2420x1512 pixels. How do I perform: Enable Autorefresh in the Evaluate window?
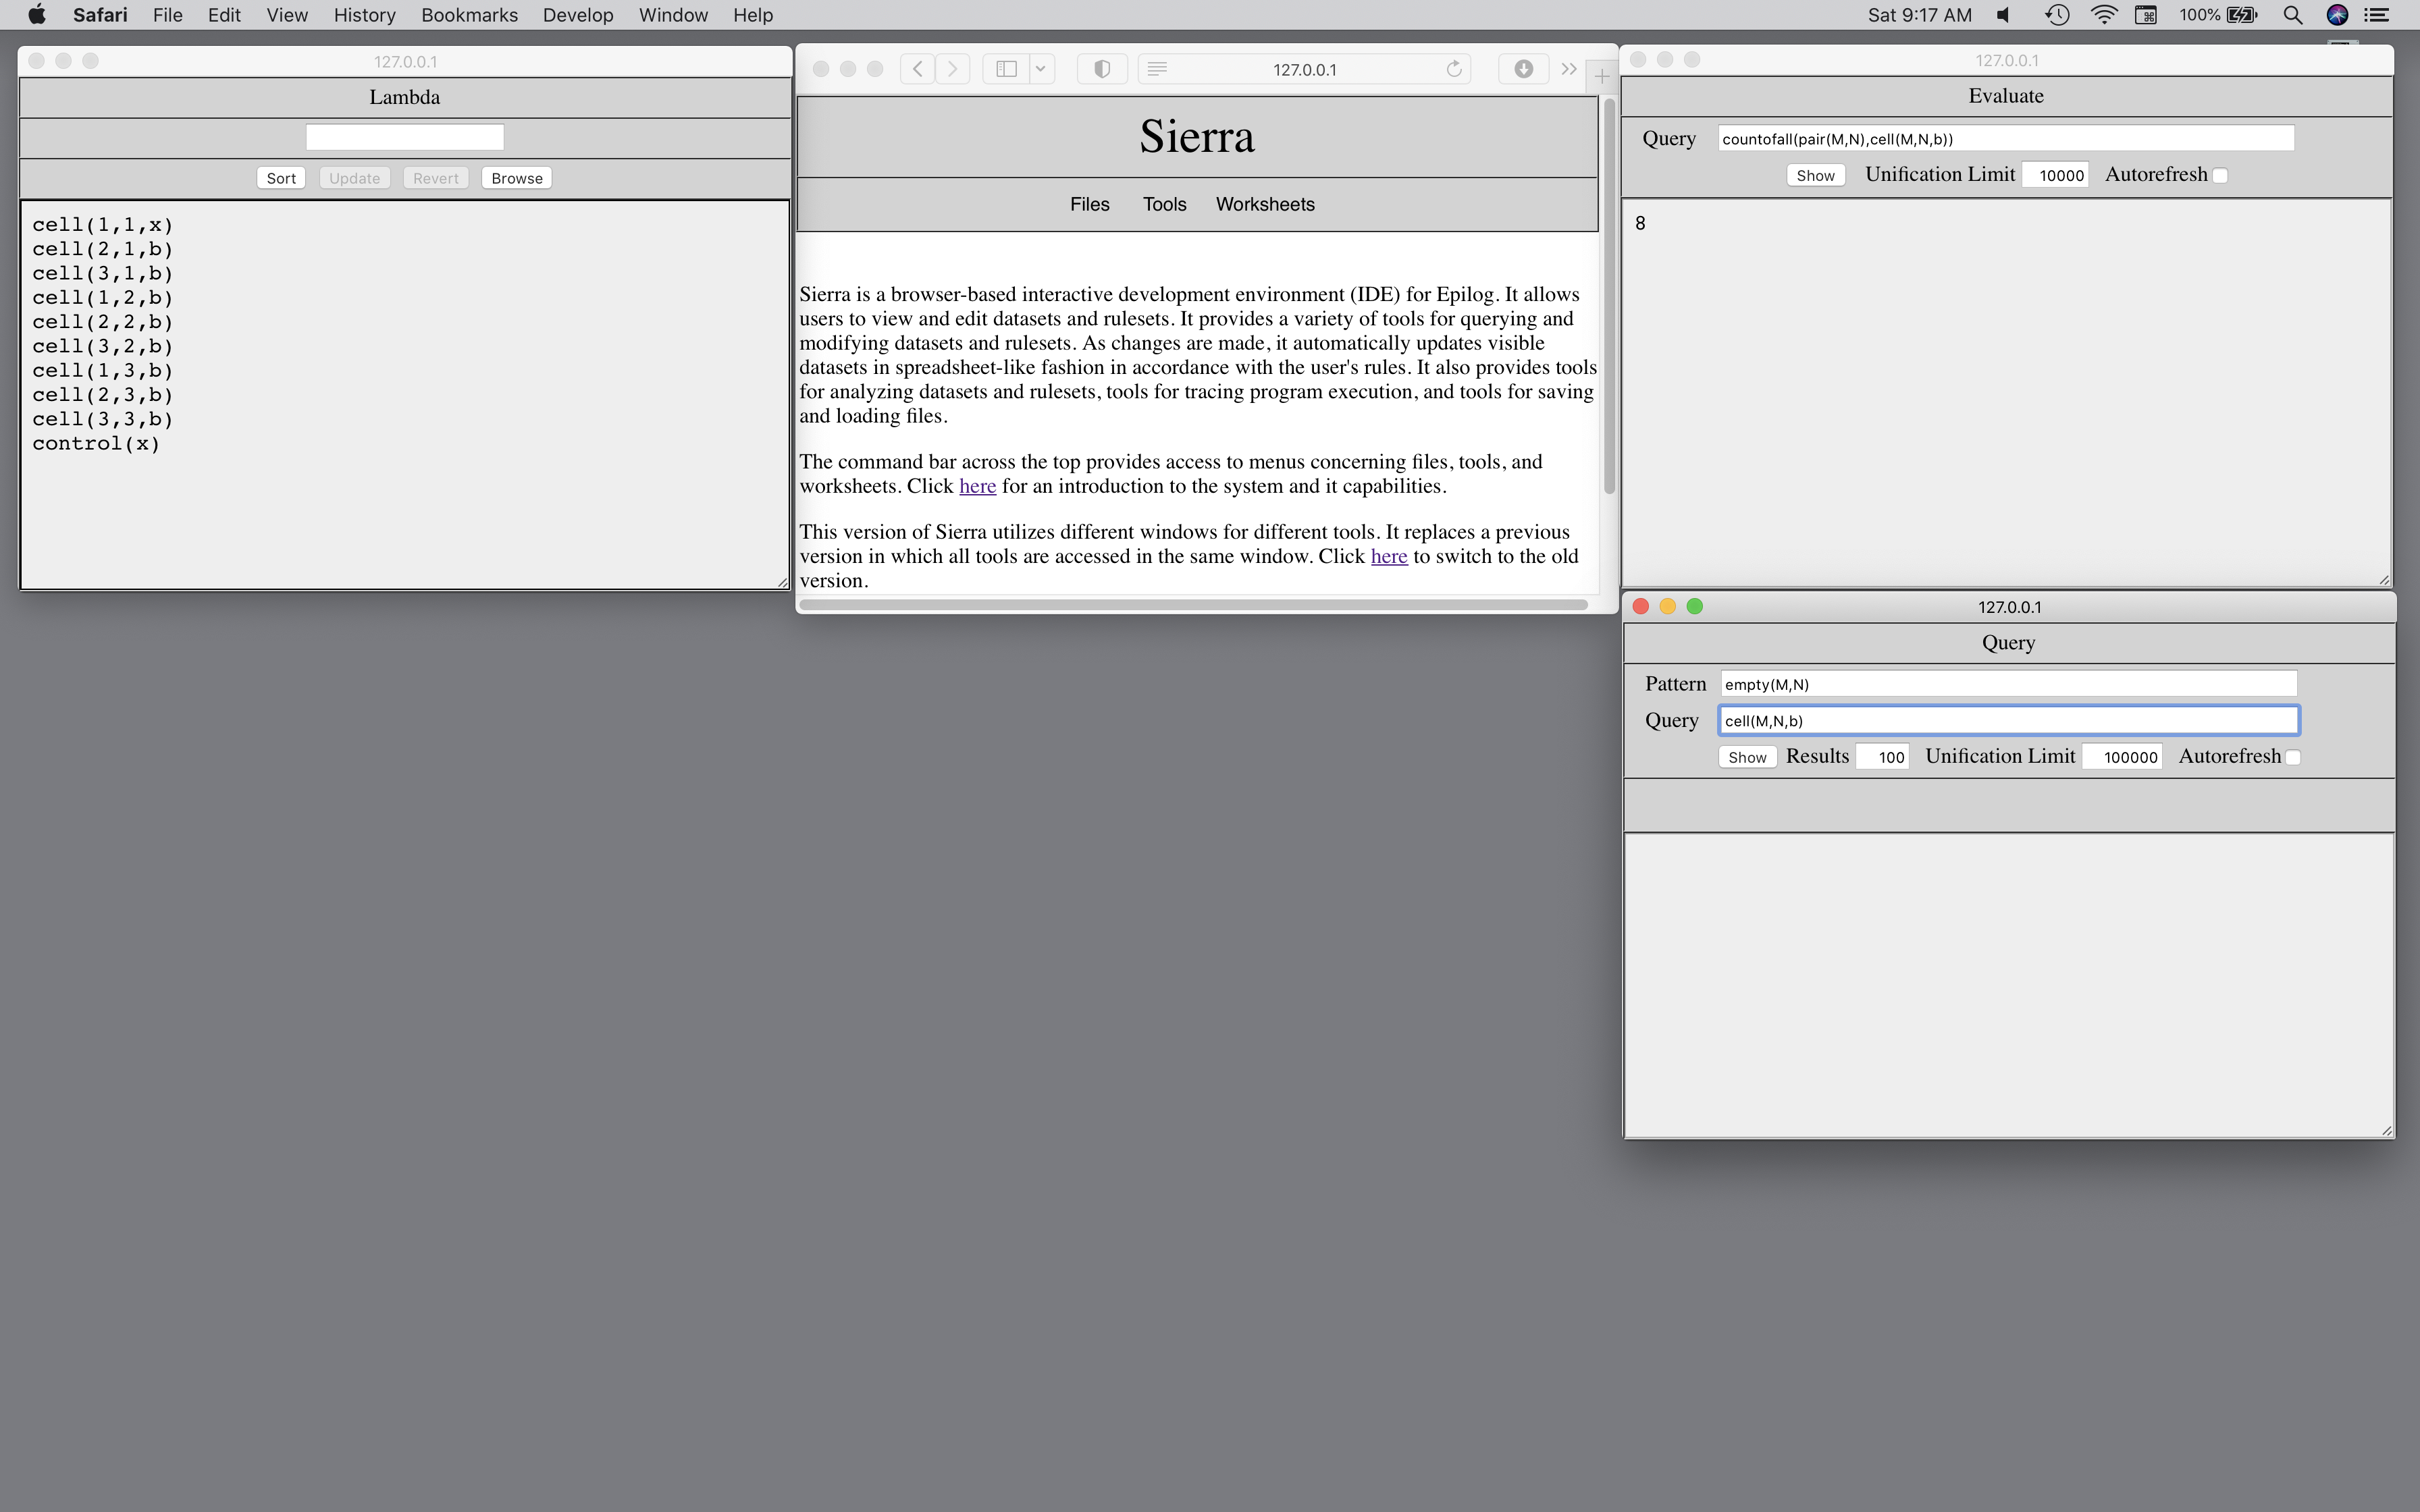[2220, 176]
